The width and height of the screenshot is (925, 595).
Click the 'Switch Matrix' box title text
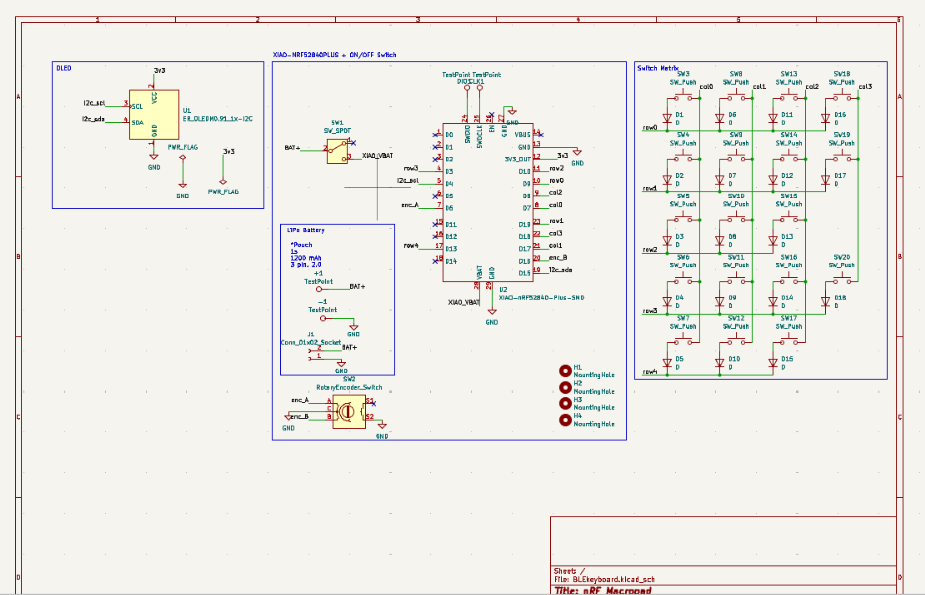658,68
